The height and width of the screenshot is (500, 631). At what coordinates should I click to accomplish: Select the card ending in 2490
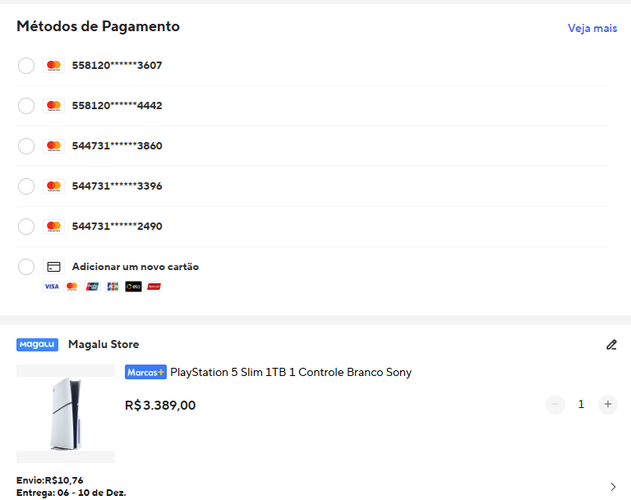pos(26,227)
